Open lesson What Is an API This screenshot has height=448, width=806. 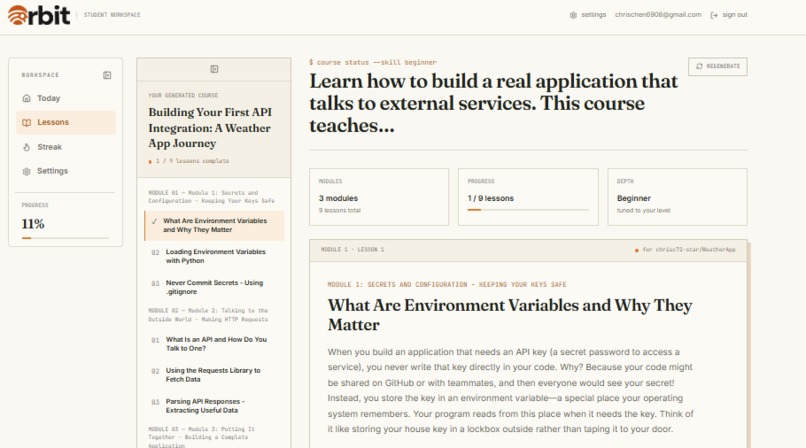pyautogui.click(x=214, y=344)
